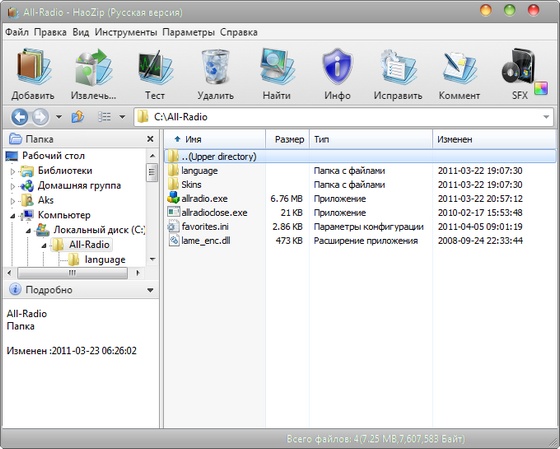Collapse the Подробно details panel arrow
The width and height of the screenshot is (560, 449).
click(x=150, y=290)
